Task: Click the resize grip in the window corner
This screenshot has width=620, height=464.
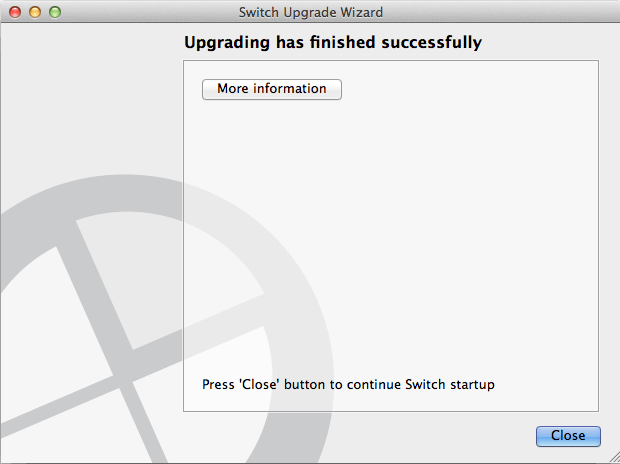Action: tap(614, 458)
